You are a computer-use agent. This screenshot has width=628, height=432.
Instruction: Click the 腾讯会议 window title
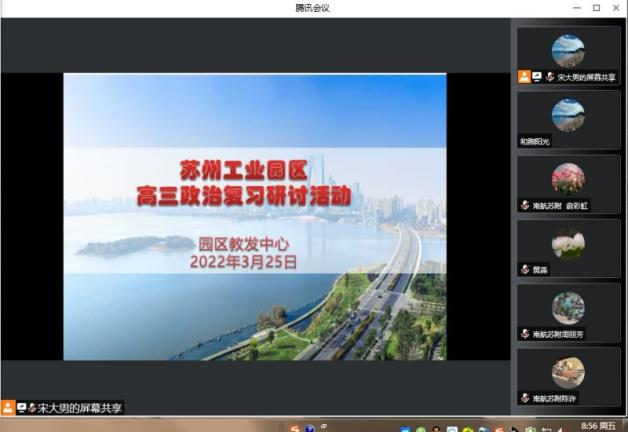pos(312,8)
